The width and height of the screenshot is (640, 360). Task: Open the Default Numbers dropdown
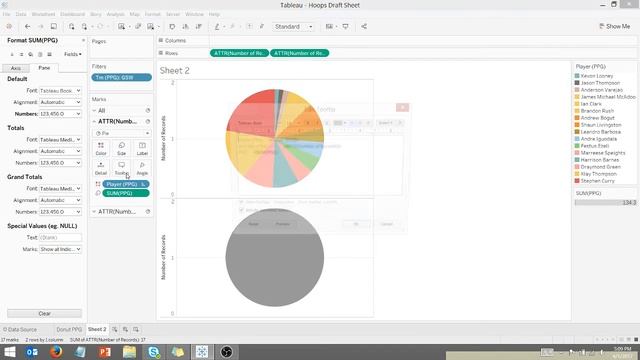tap(60, 114)
